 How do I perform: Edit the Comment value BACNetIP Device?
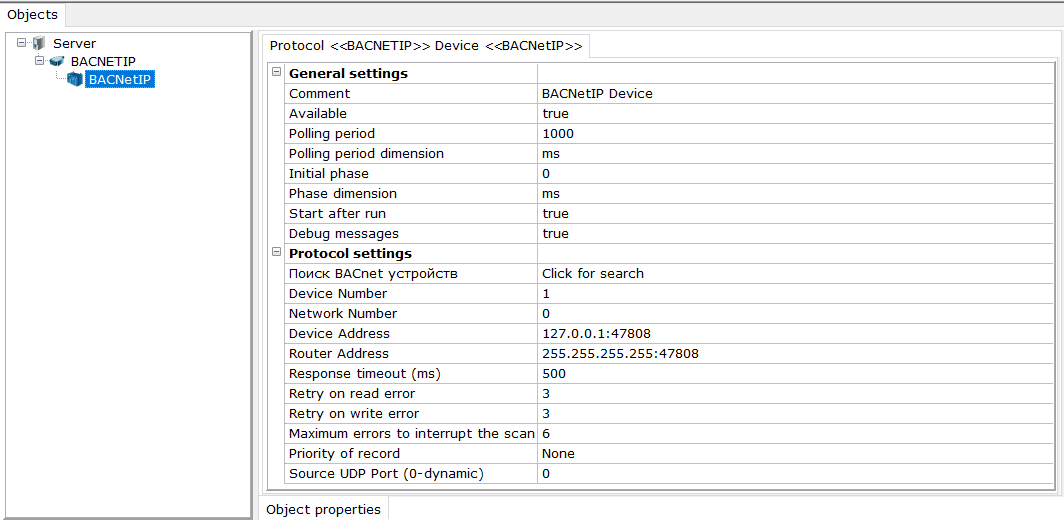pos(795,94)
